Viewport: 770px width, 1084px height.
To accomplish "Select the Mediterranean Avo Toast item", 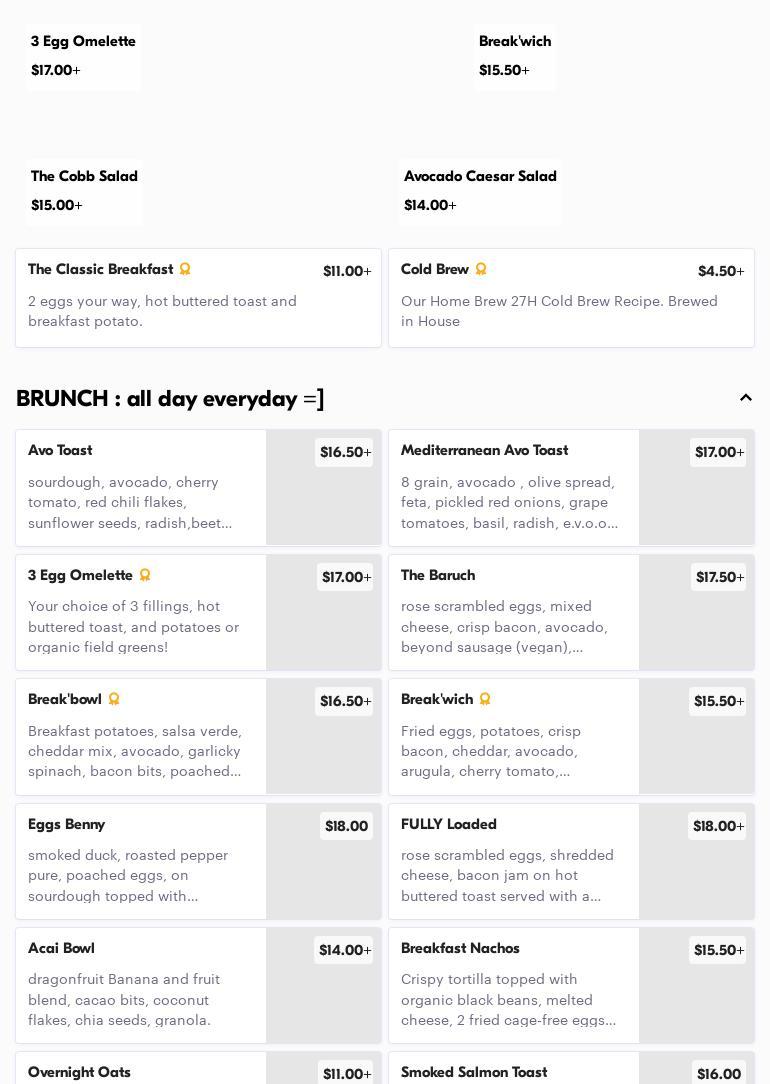I will coord(513,487).
